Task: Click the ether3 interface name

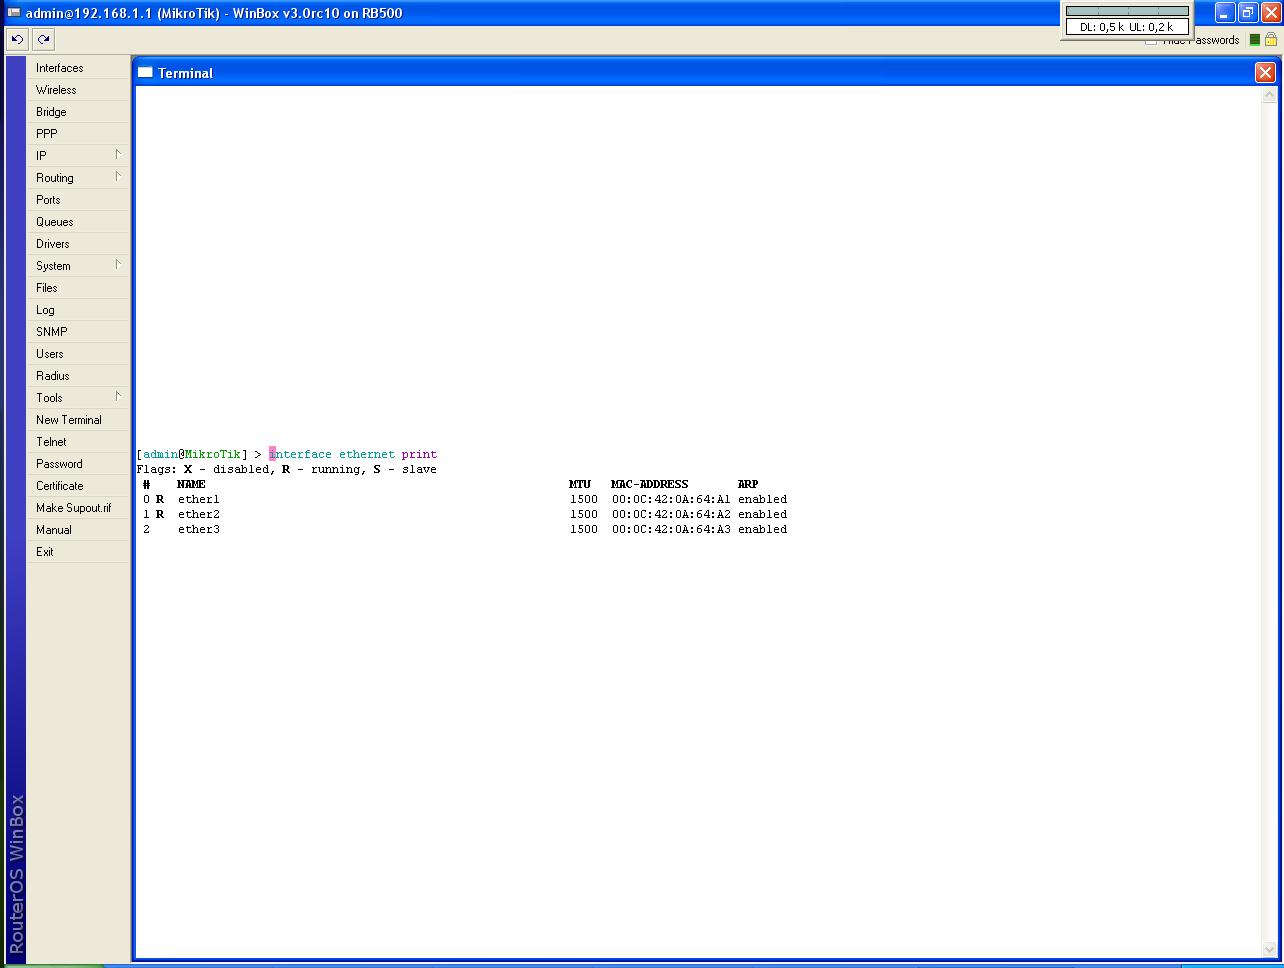Action: coord(198,529)
